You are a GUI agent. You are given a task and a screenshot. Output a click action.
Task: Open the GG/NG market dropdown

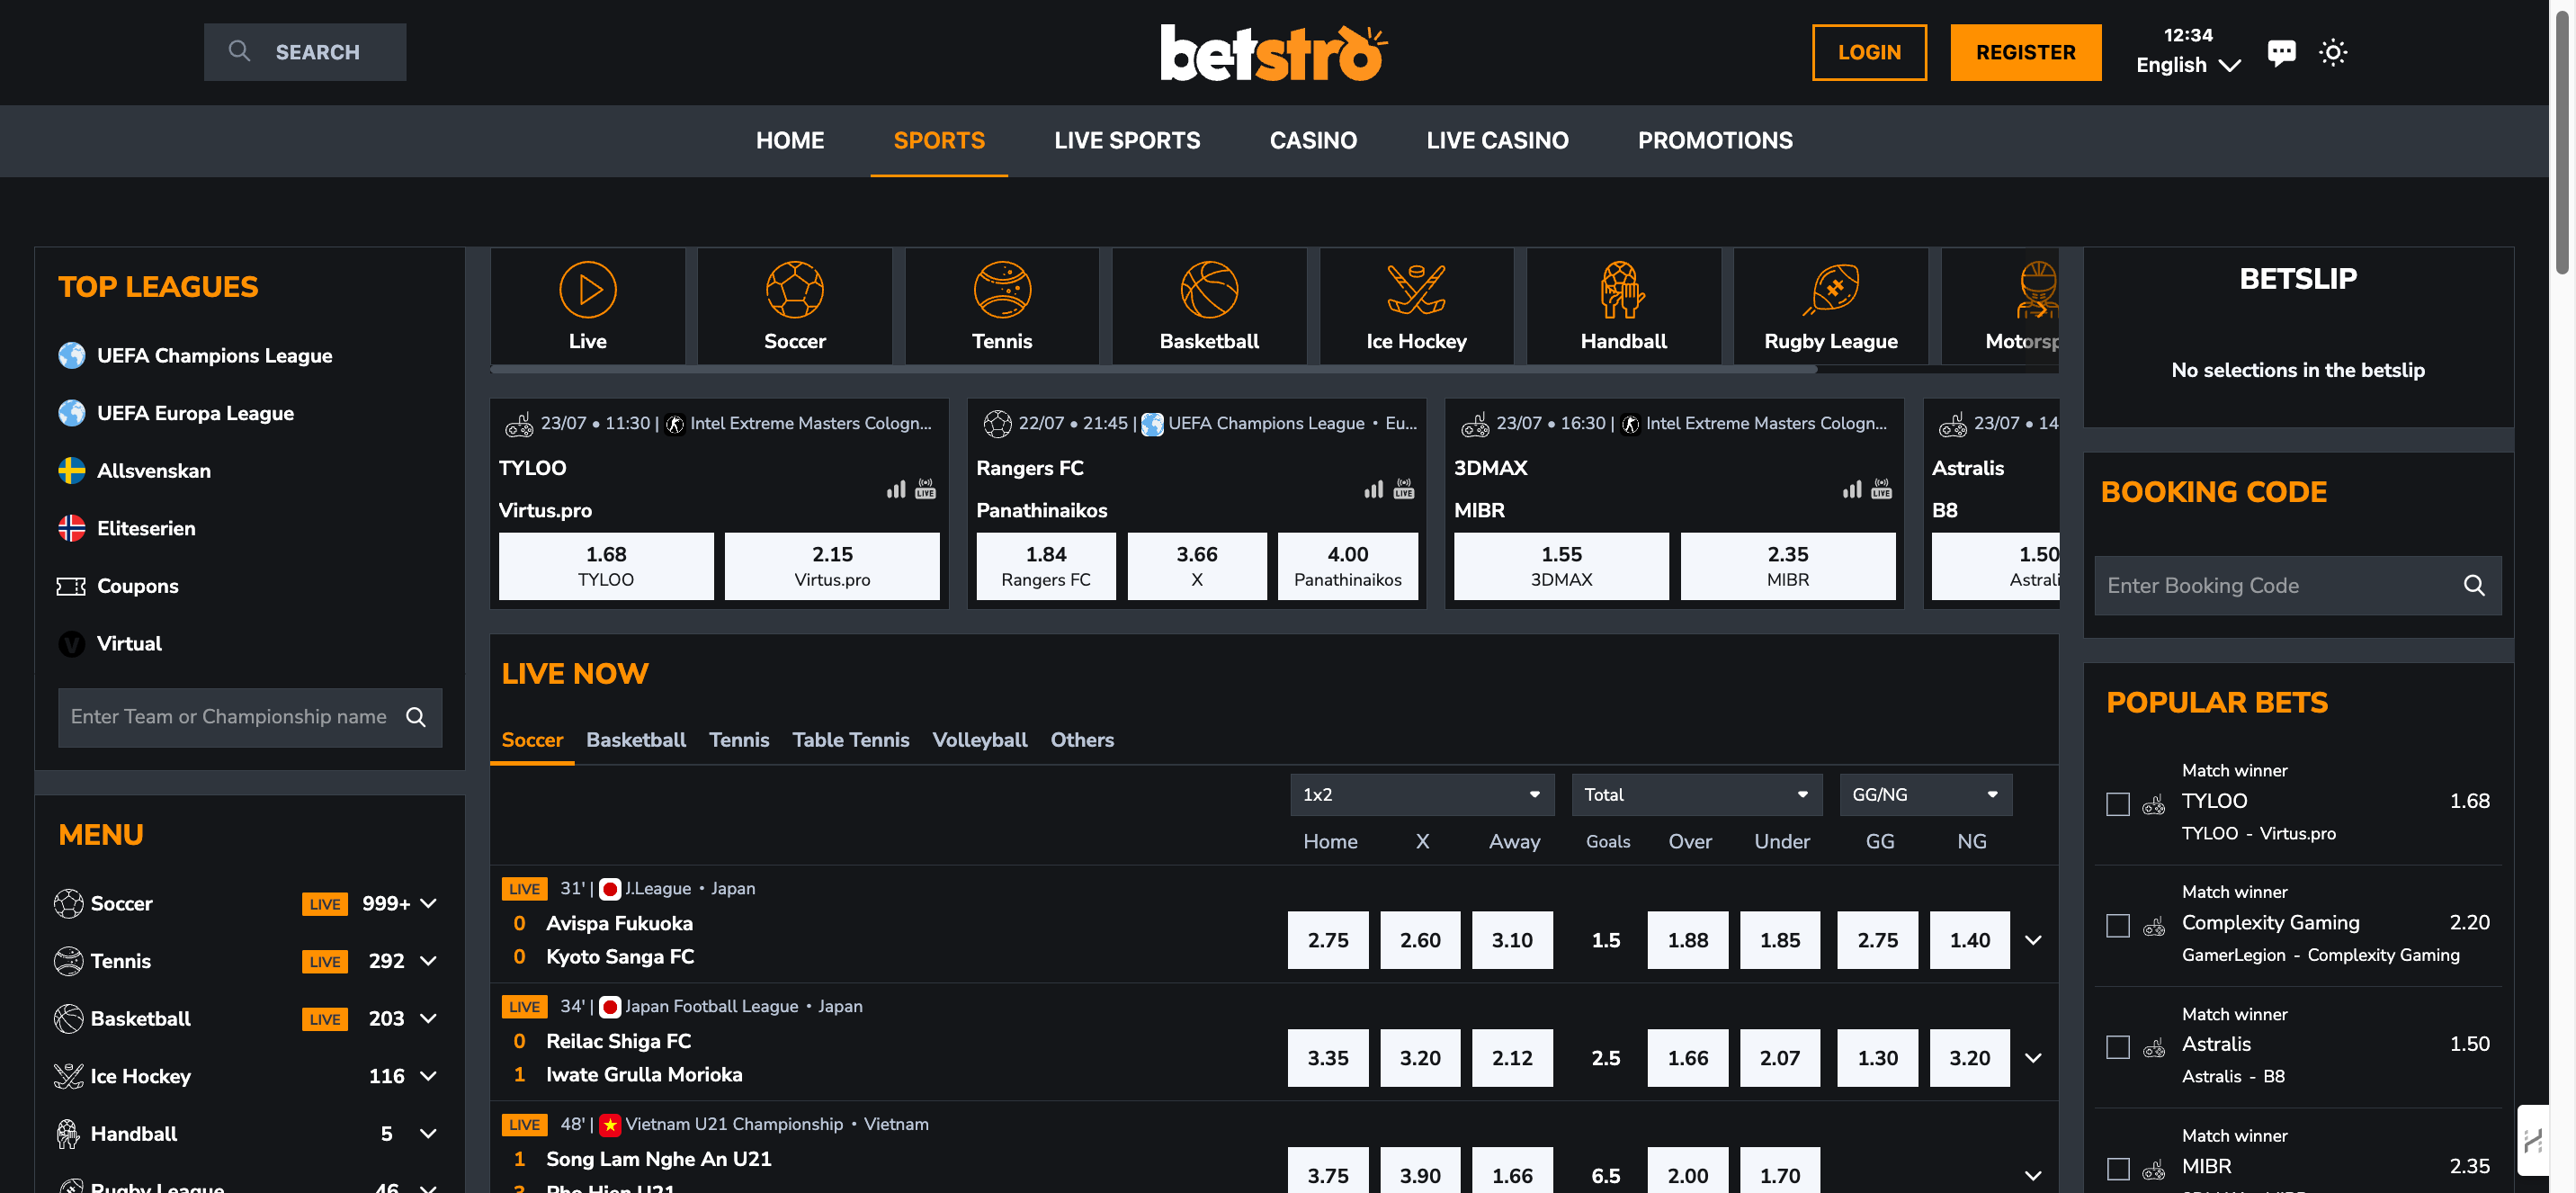pos(1925,795)
